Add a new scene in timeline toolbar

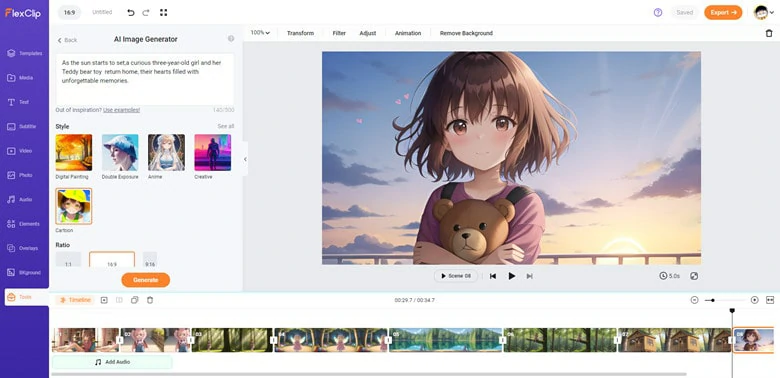[x=104, y=300]
